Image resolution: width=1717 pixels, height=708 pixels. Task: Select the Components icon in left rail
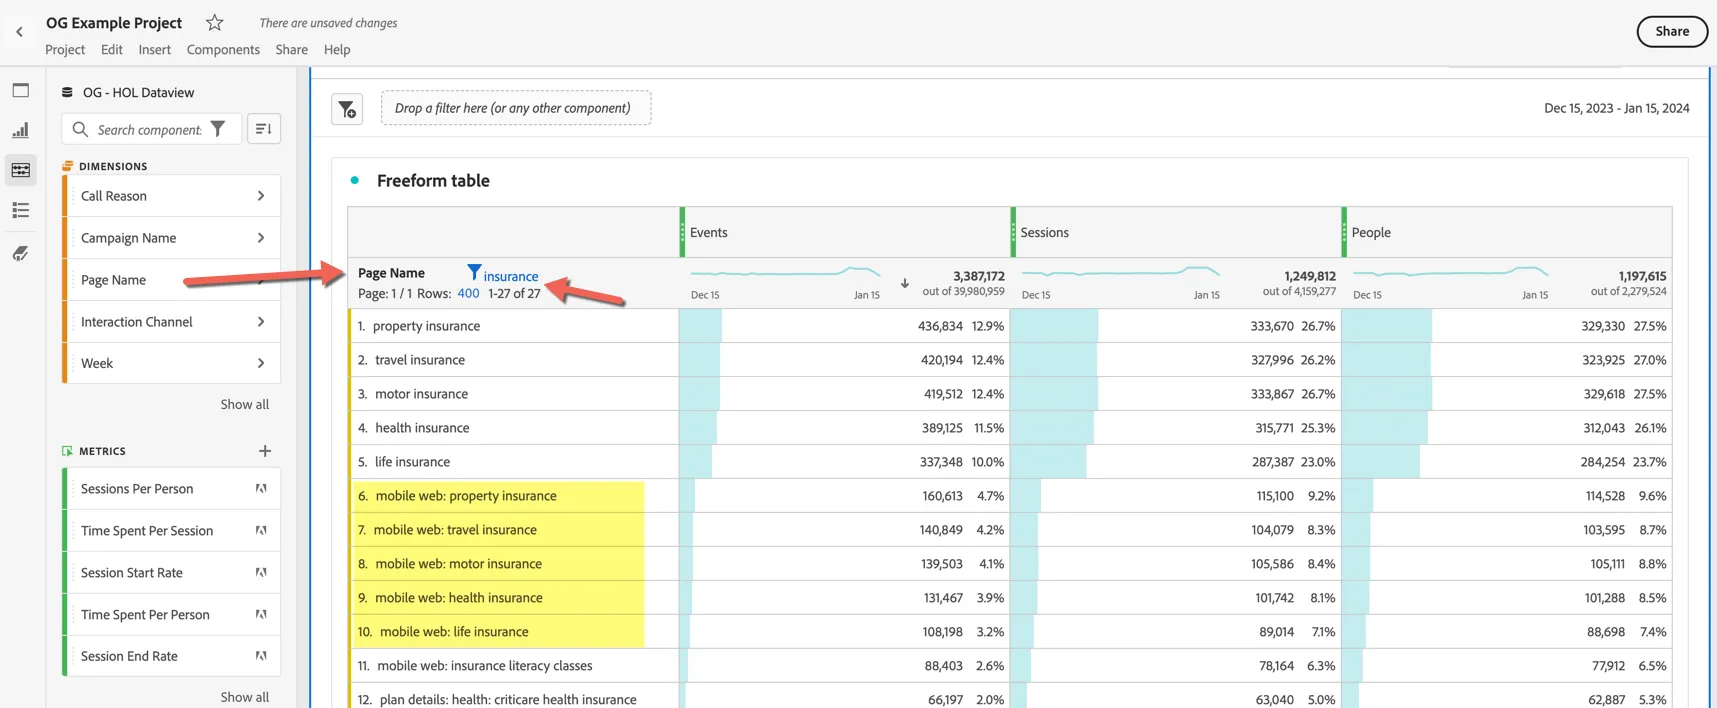coord(20,170)
